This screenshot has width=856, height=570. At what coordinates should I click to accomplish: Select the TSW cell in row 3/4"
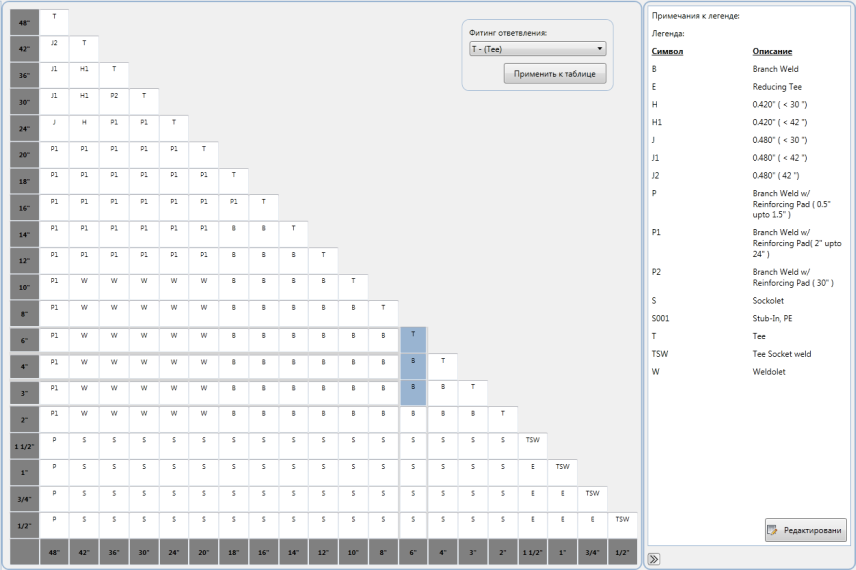[x=593, y=498]
